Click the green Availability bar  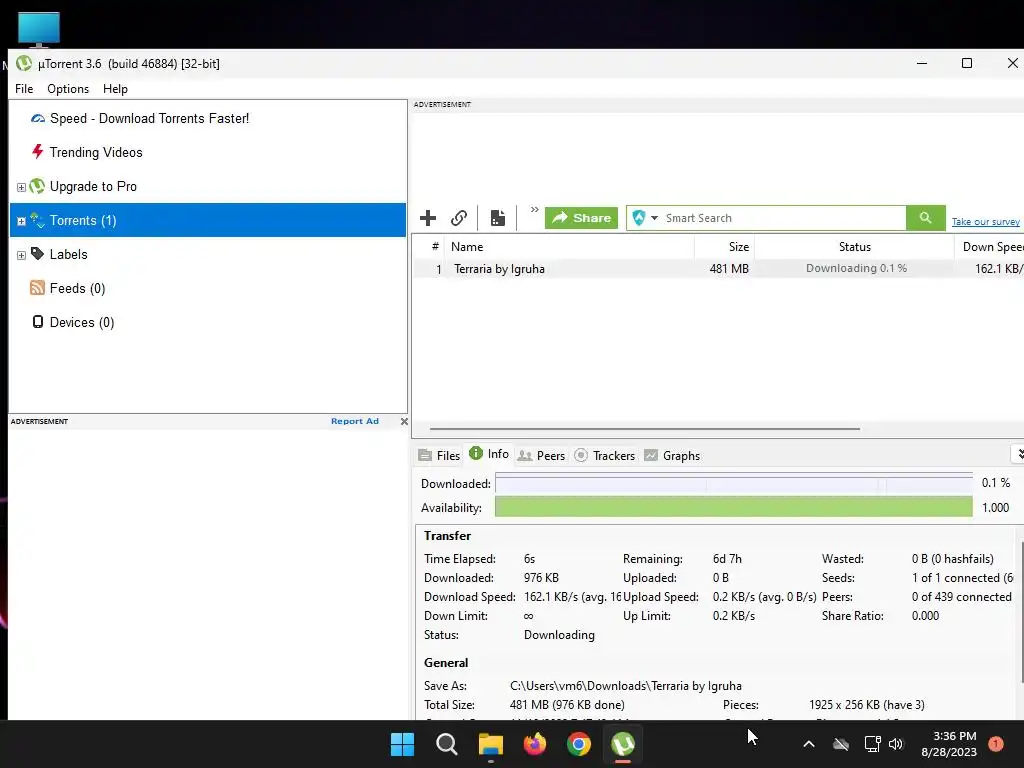[x=733, y=507]
